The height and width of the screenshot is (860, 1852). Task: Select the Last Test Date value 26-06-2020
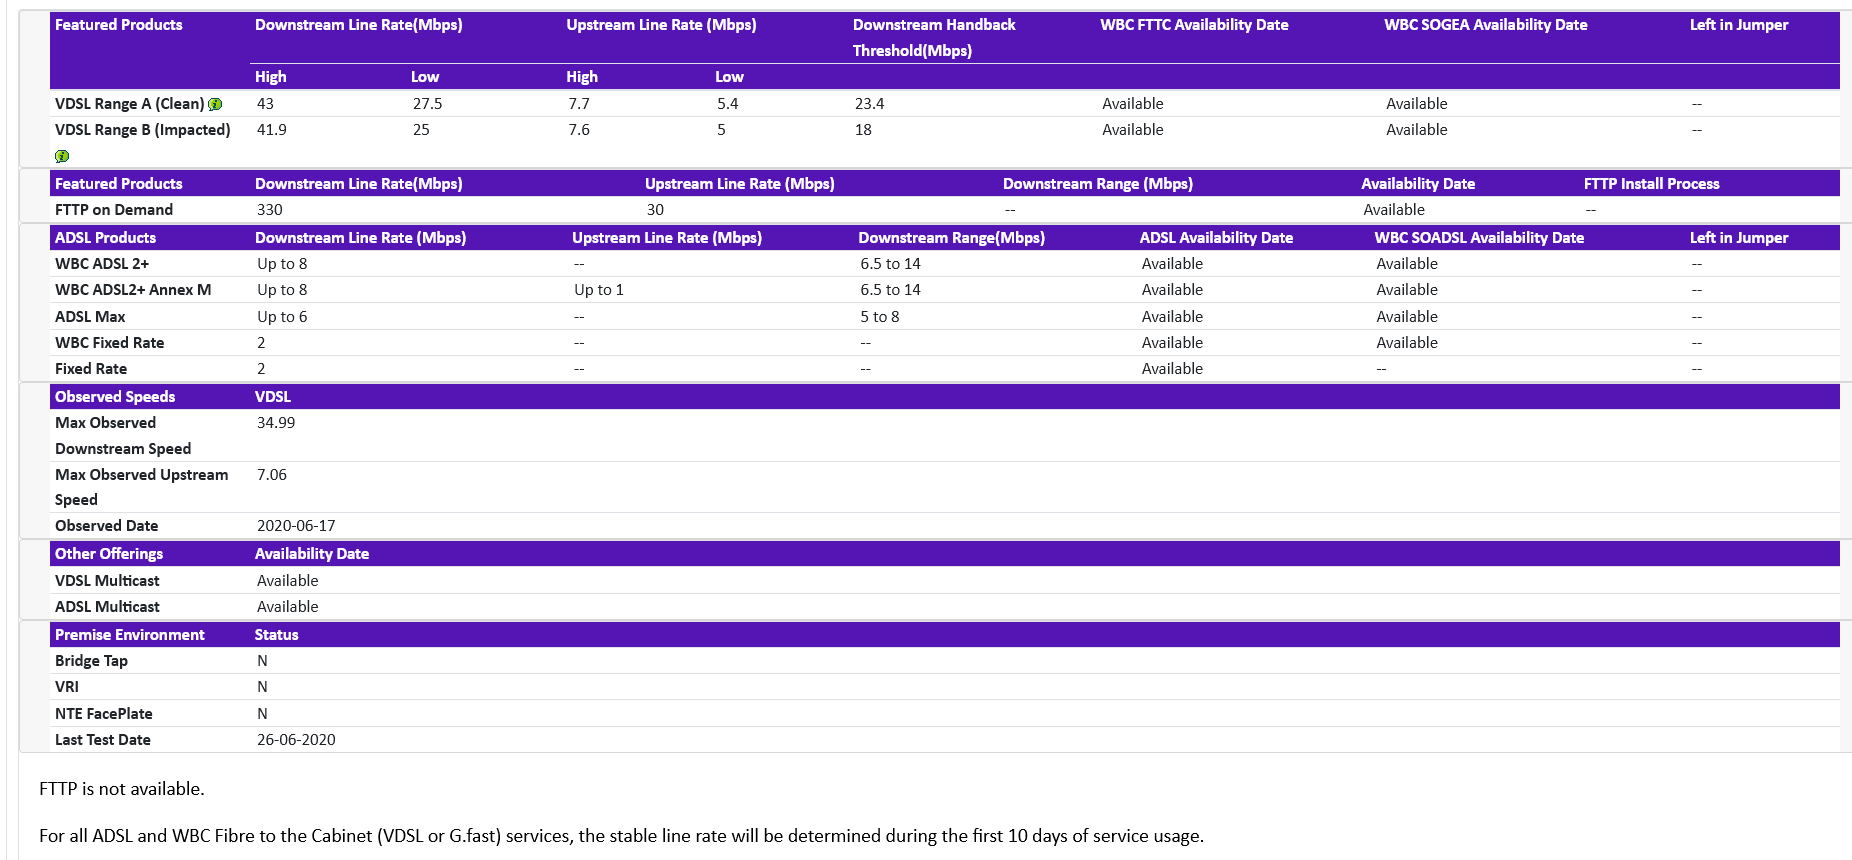(x=296, y=740)
